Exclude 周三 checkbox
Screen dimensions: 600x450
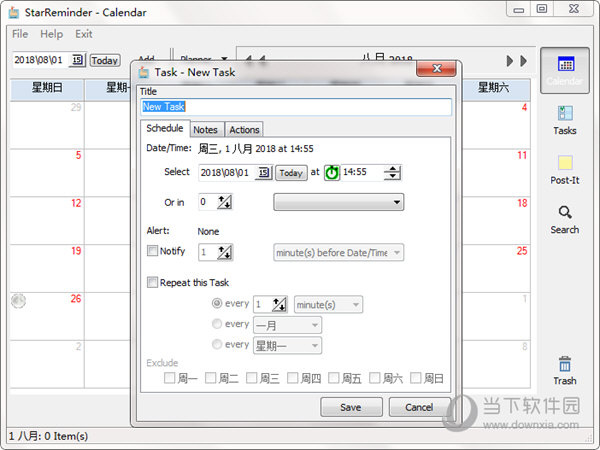click(x=251, y=378)
